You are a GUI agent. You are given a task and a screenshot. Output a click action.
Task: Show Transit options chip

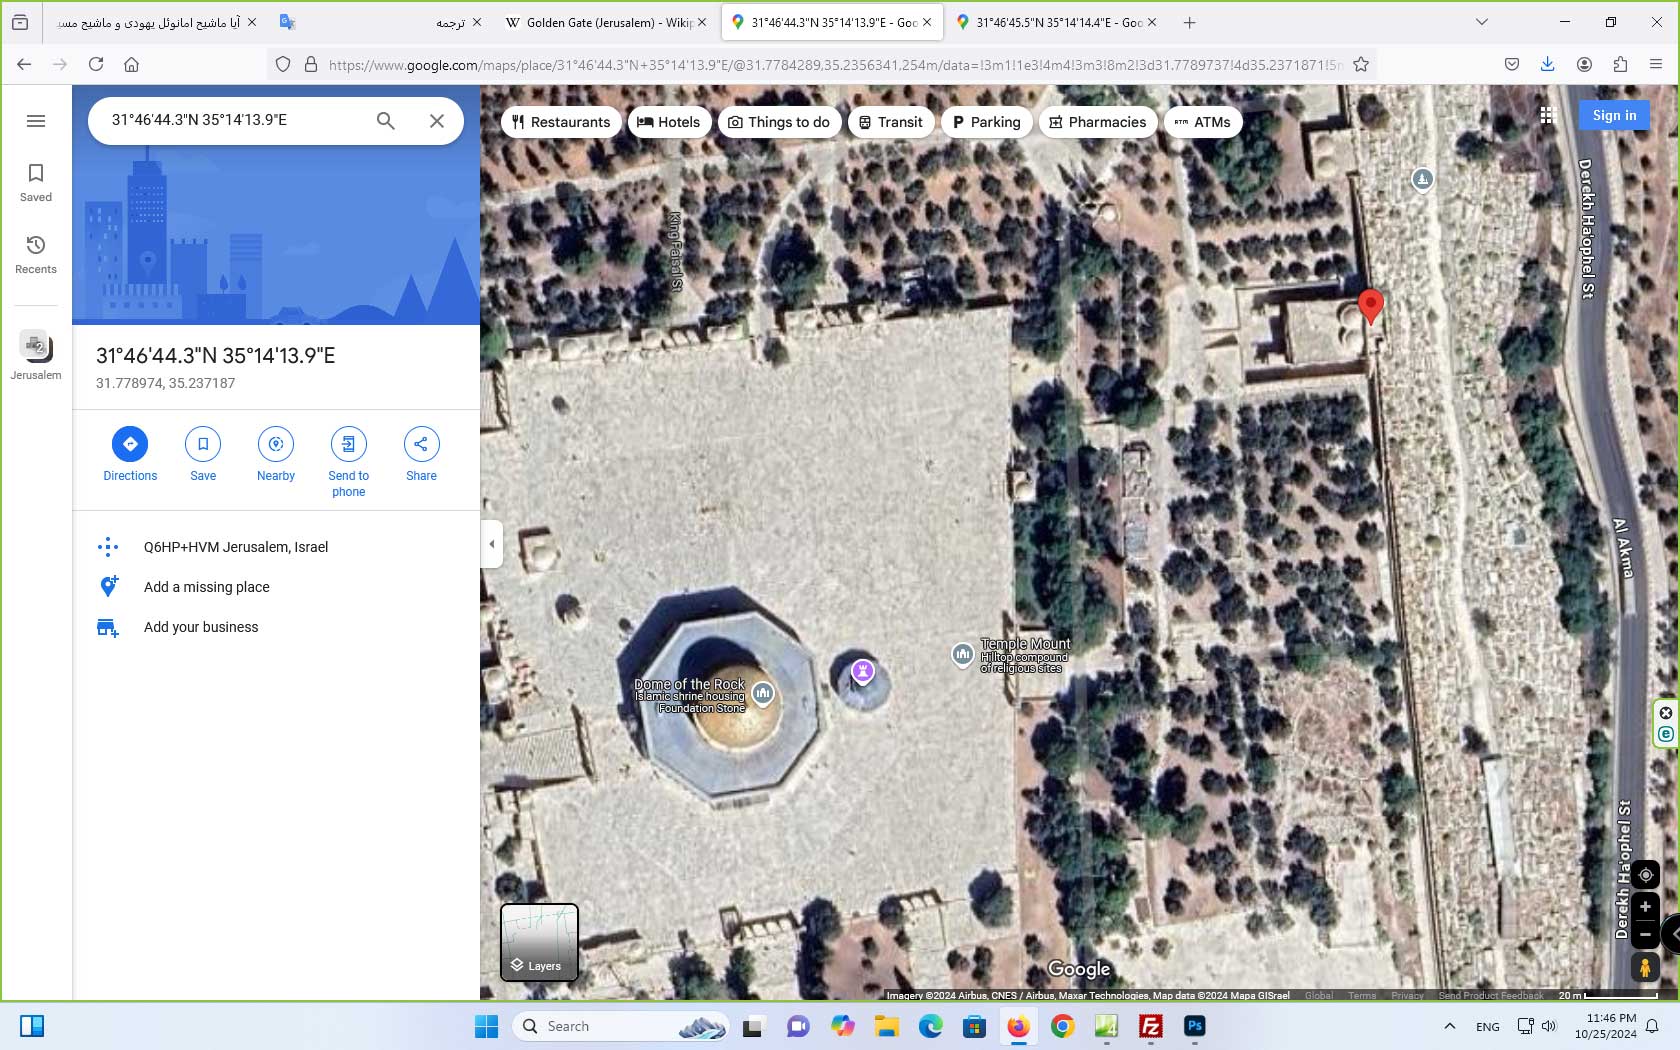(891, 122)
